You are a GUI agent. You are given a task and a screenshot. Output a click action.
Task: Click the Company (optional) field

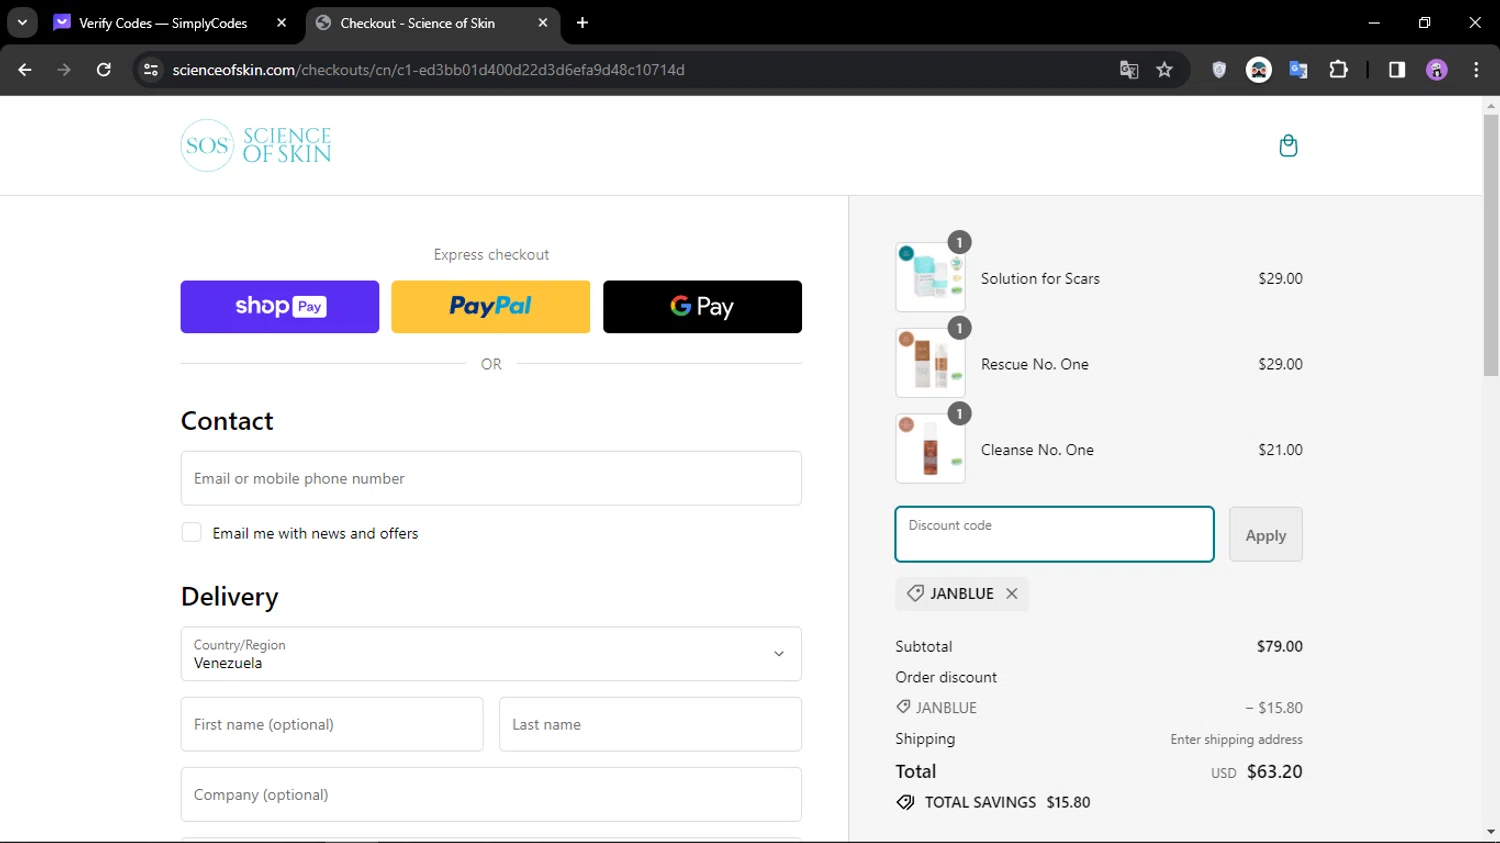tap(491, 795)
